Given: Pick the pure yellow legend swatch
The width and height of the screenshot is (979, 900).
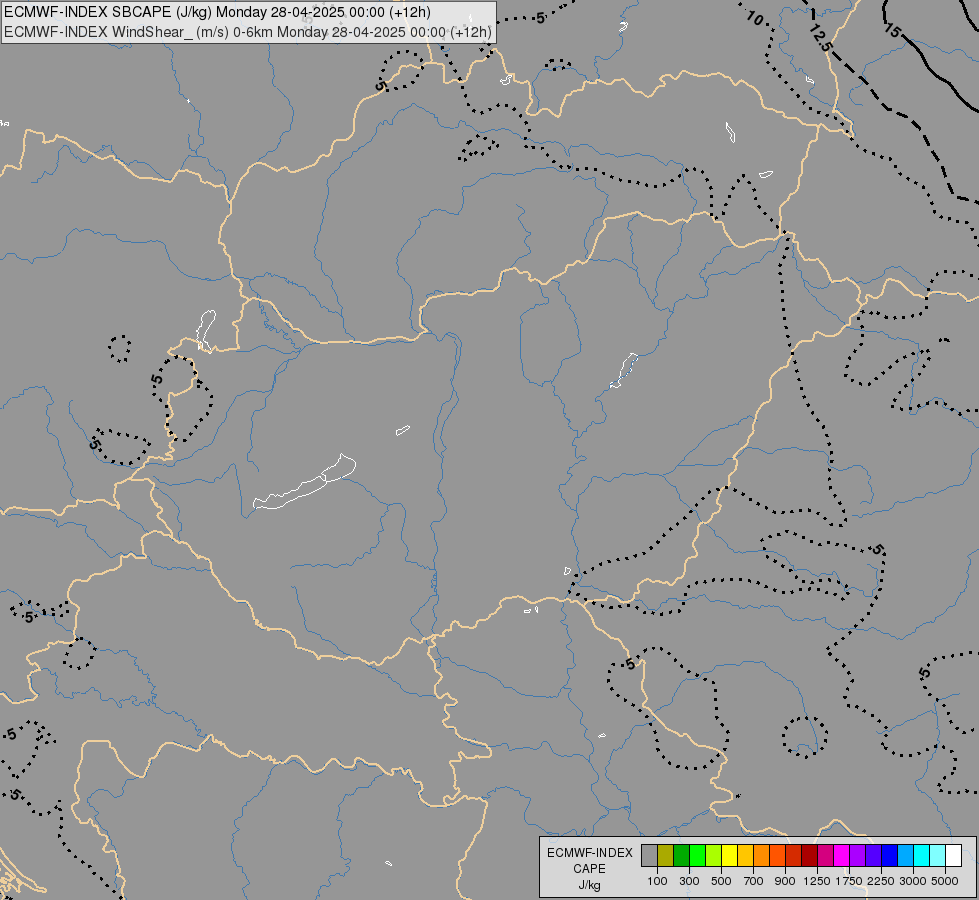Looking at the screenshot, I should click(729, 856).
